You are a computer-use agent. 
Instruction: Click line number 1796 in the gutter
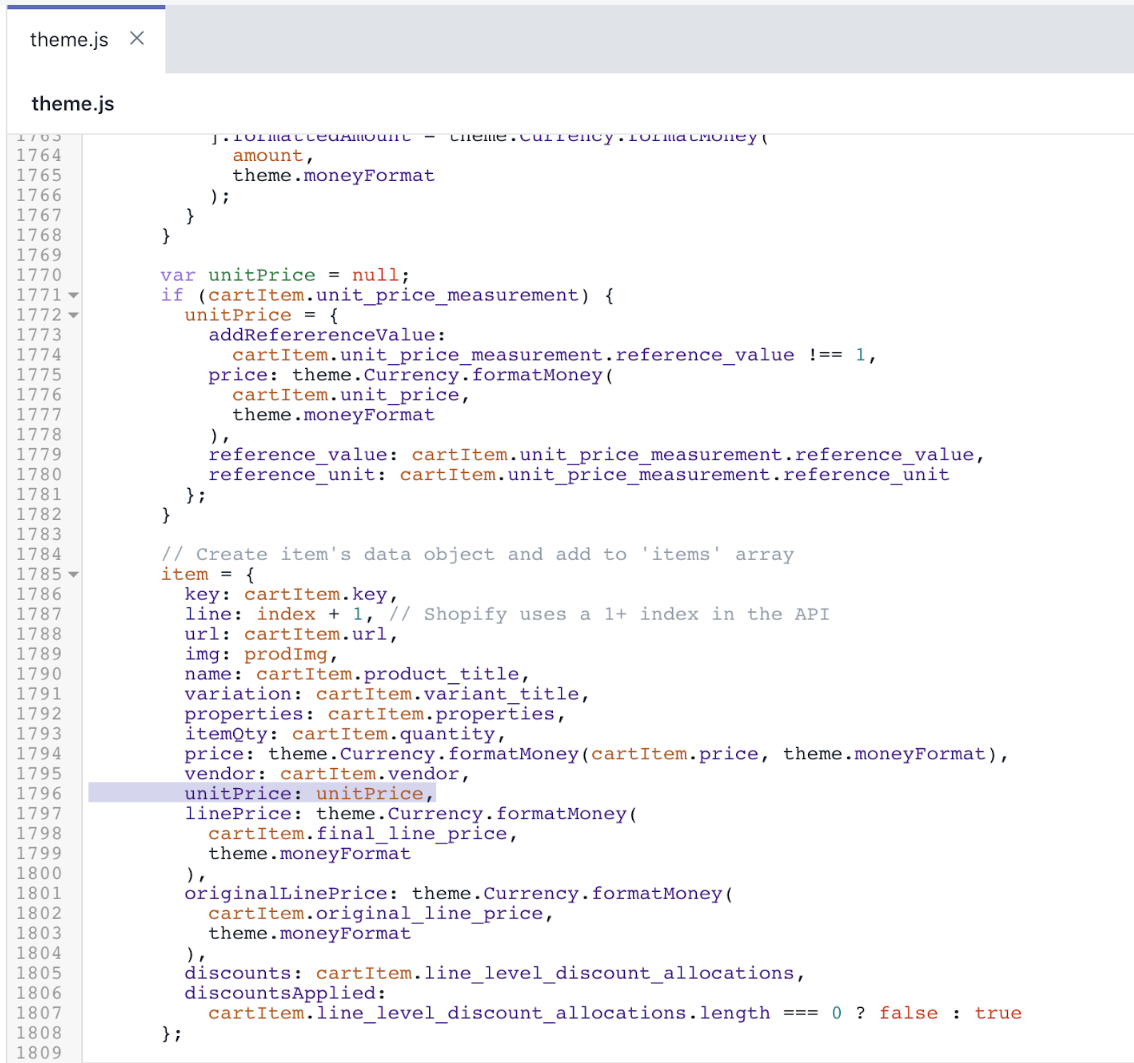pos(40,794)
